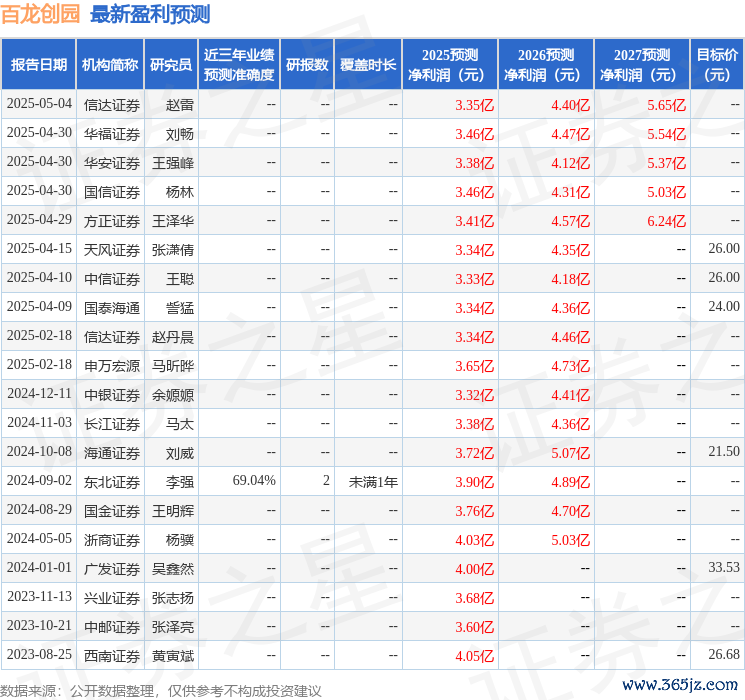Select the 2027预测净利润 column header
The width and height of the screenshot is (745, 700).
pyautogui.click(x=642, y=65)
